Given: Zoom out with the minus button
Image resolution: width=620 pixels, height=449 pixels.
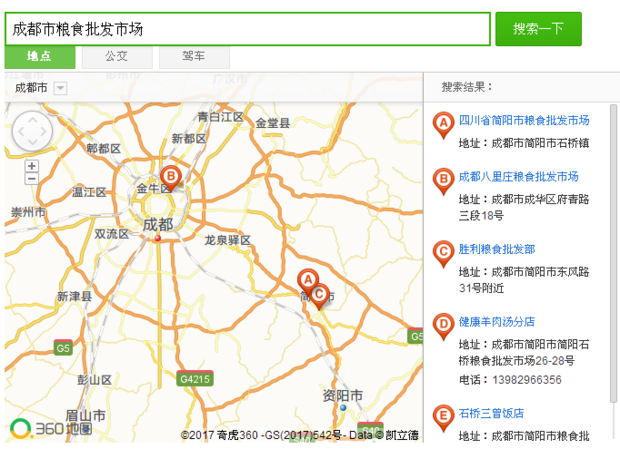Looking at the screenshot, I should (32, 179).
